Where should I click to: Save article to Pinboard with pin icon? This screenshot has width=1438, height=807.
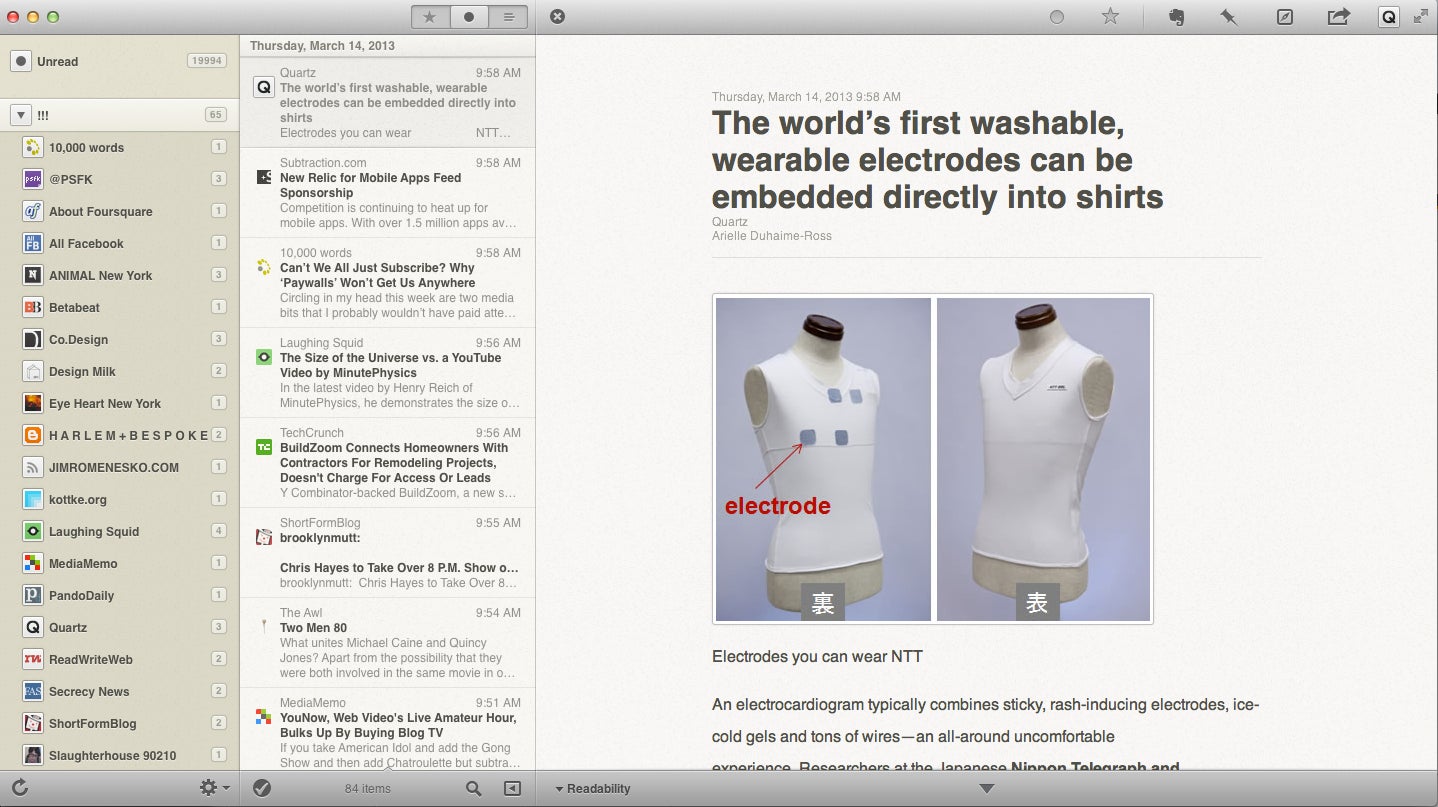[x=1229, y=17]
